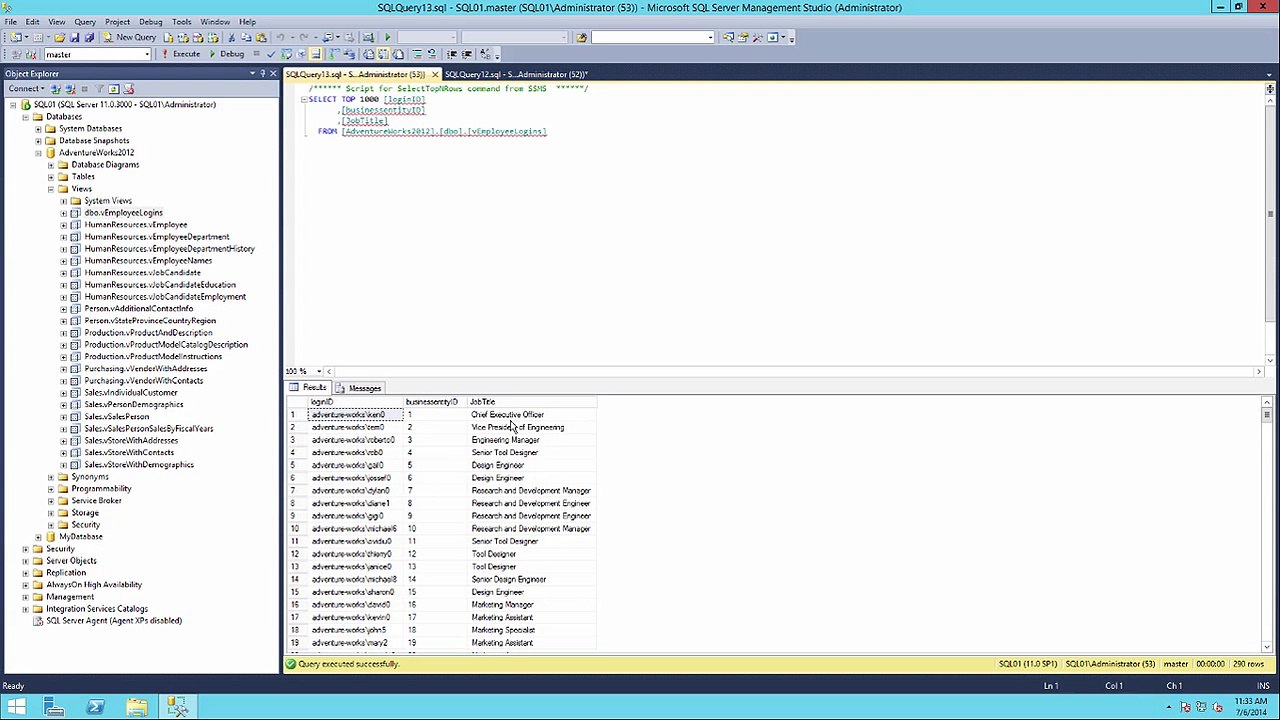Click the Copy icon in toolbar
This screenshot has width=1280, height=720.
click(x=246, y=37)
